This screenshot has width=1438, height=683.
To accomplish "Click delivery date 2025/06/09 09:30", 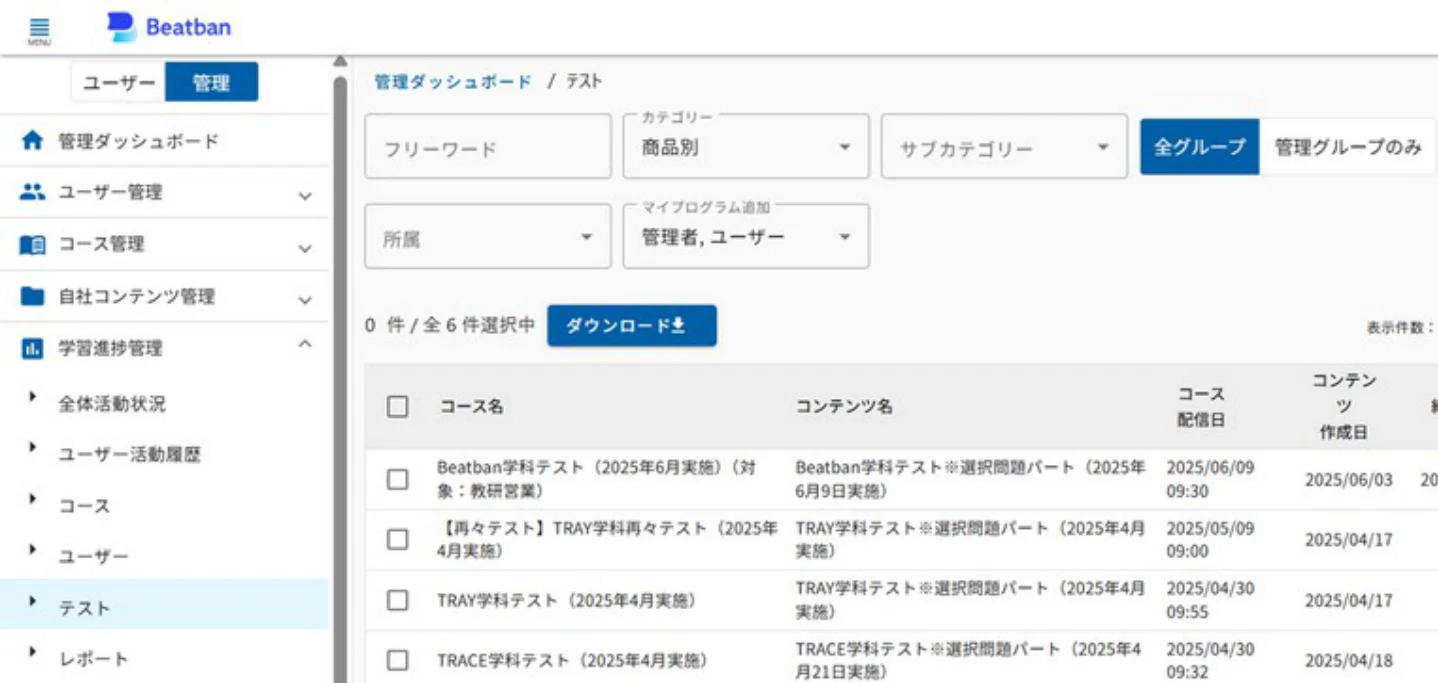I will [1210, 479].
